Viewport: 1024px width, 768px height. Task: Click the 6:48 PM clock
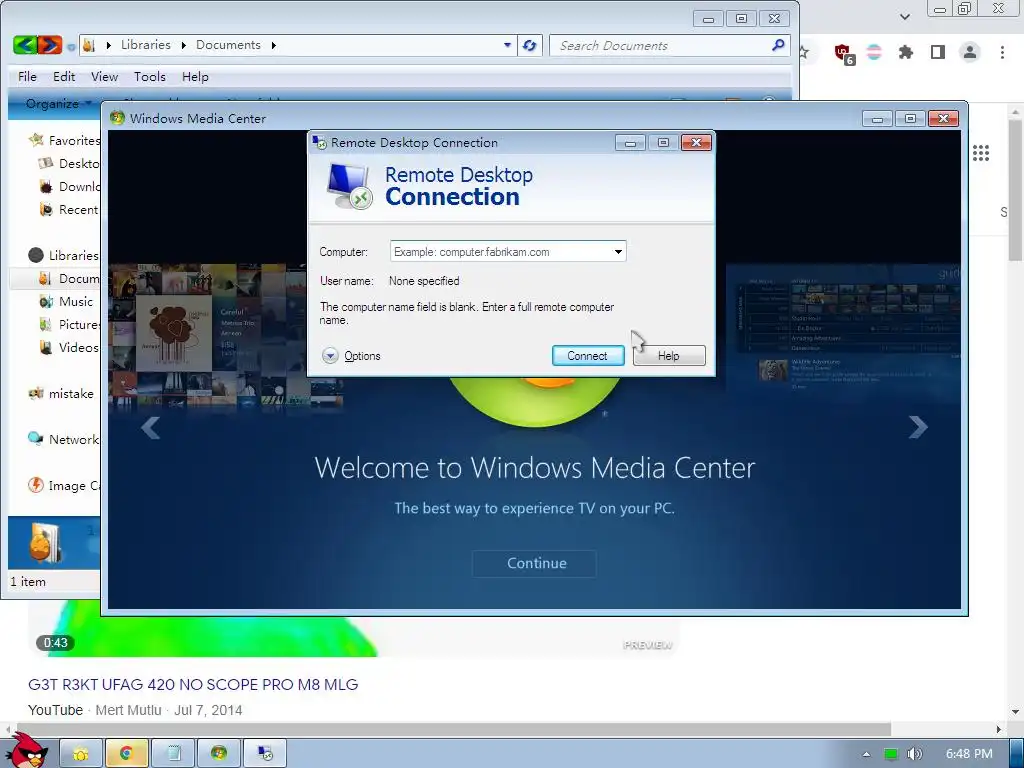(x=969, y=754)
